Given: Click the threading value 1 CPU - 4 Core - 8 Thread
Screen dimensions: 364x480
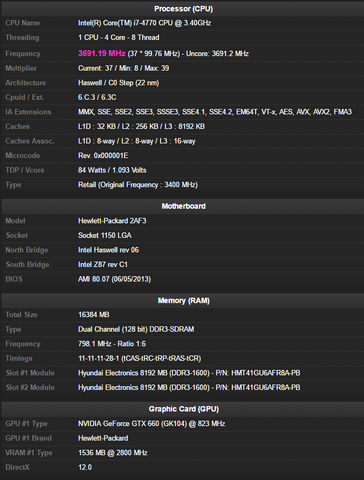Looking at the screenshot, I should click(119, 38).
